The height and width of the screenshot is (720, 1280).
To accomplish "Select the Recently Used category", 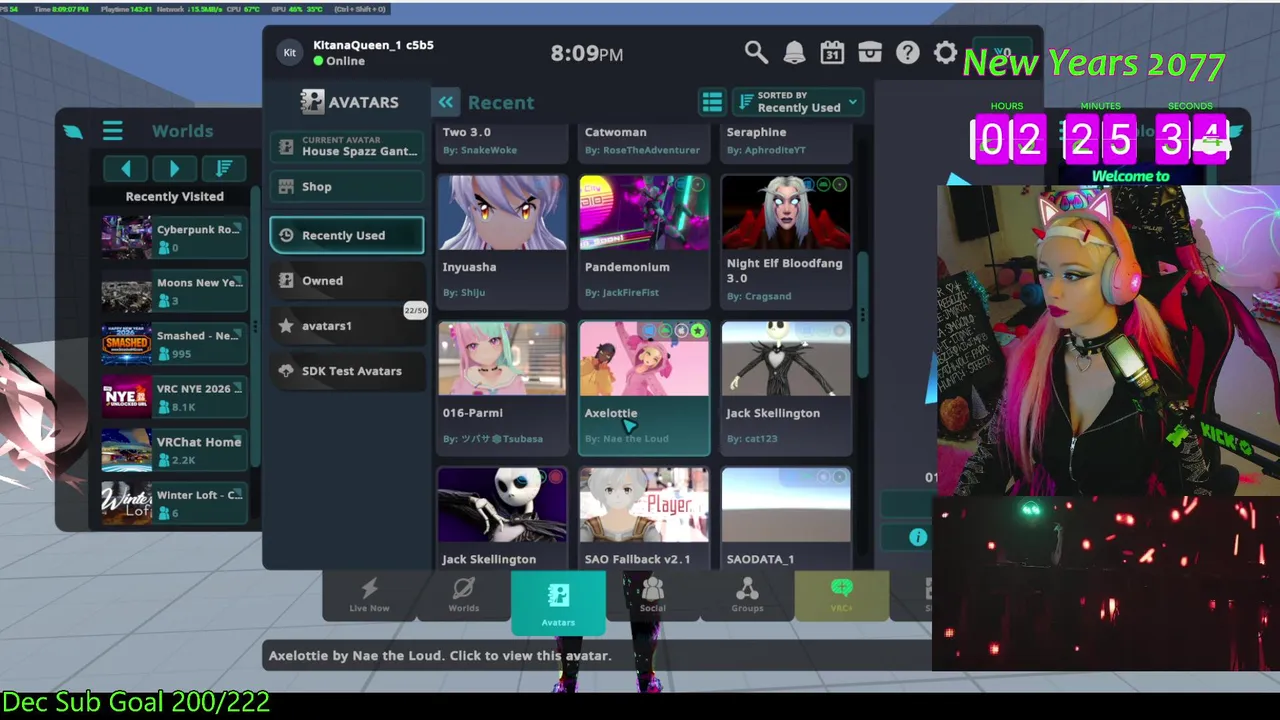I will [x=347, y=235].
